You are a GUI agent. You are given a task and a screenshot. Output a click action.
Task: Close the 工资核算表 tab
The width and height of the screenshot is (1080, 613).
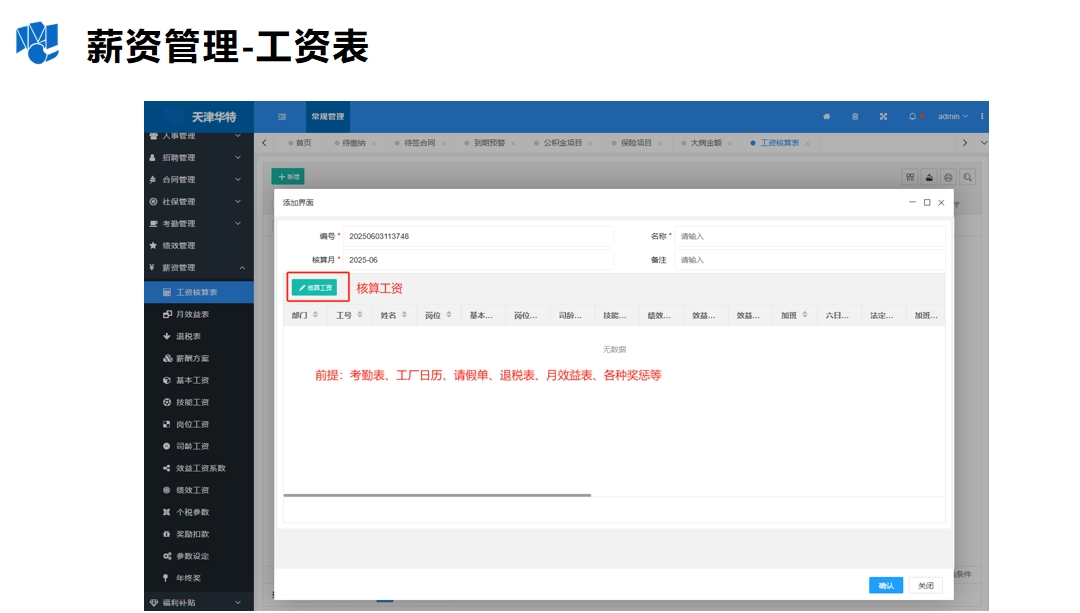tap(807, 143)
